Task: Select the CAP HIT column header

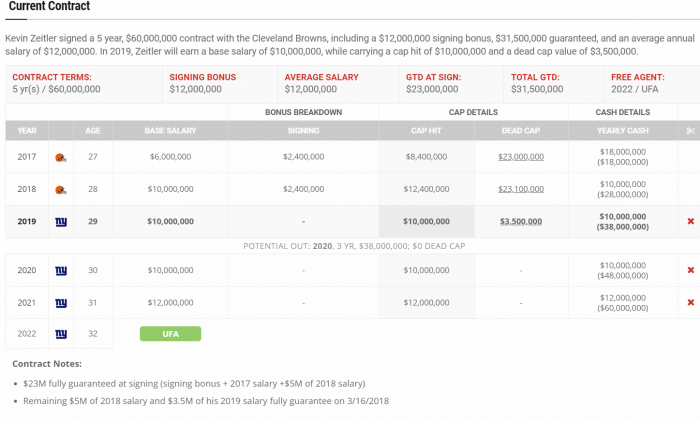Action: [426, 131]
